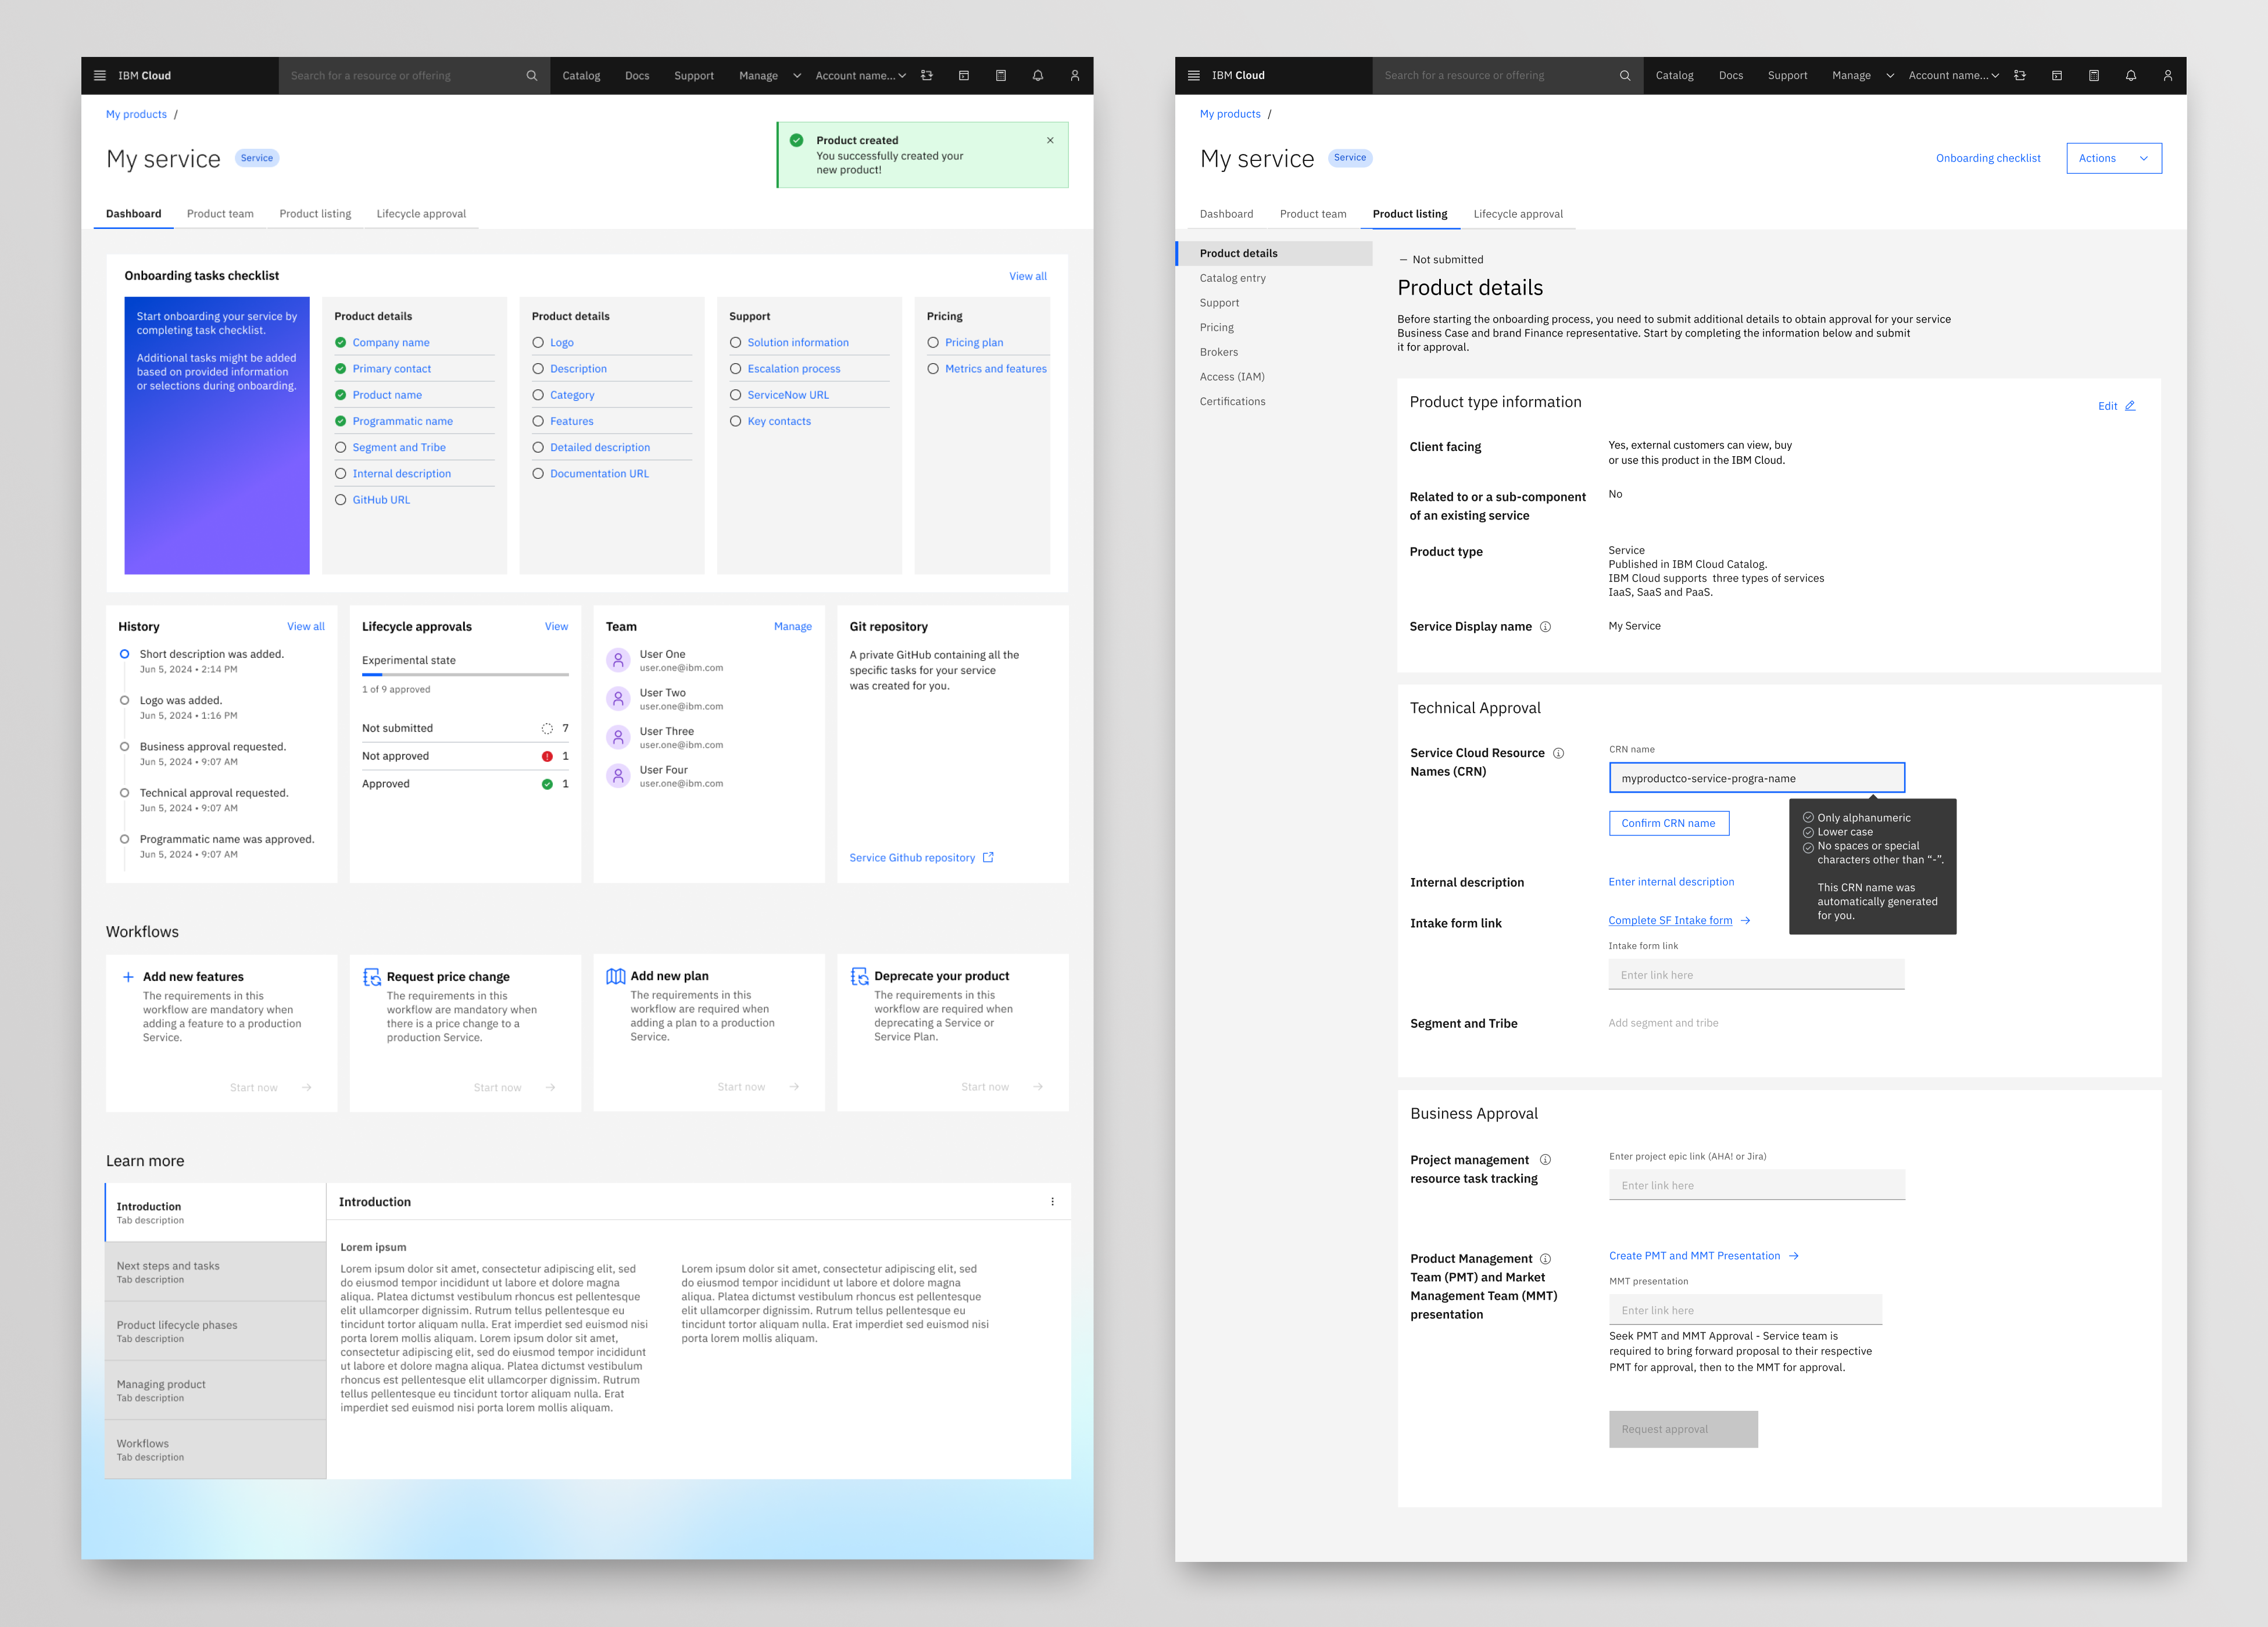Toggle the Pricing plan checklist circle
Viewport: 2268px width, 1627px height.
(x=933, y=342)
